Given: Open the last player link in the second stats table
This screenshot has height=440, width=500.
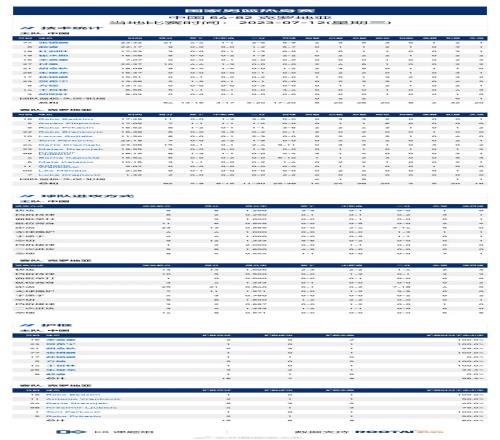Looking at the screenshot, I should pyautogui.click(x=69, y=175).
